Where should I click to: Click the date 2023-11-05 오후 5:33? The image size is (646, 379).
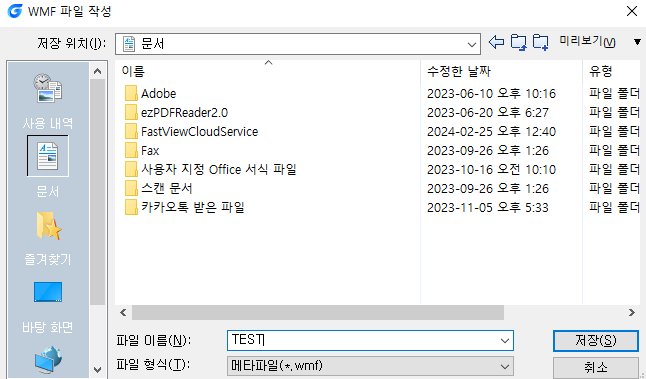[488, 207]
